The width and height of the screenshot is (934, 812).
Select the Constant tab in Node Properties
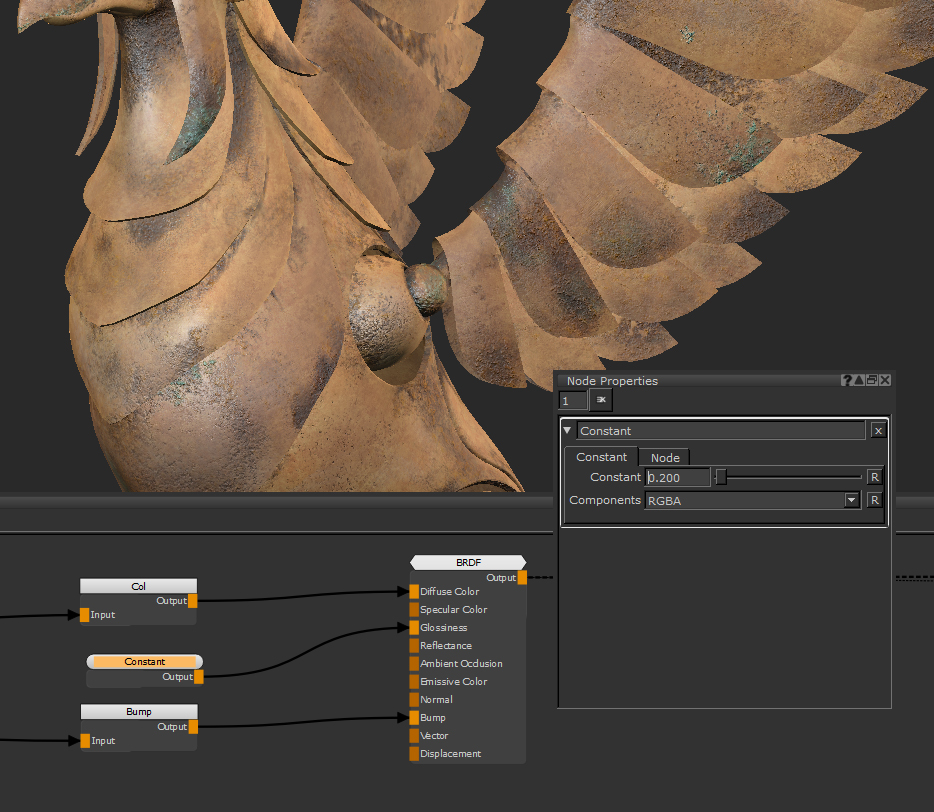click(x=601, y=457)
